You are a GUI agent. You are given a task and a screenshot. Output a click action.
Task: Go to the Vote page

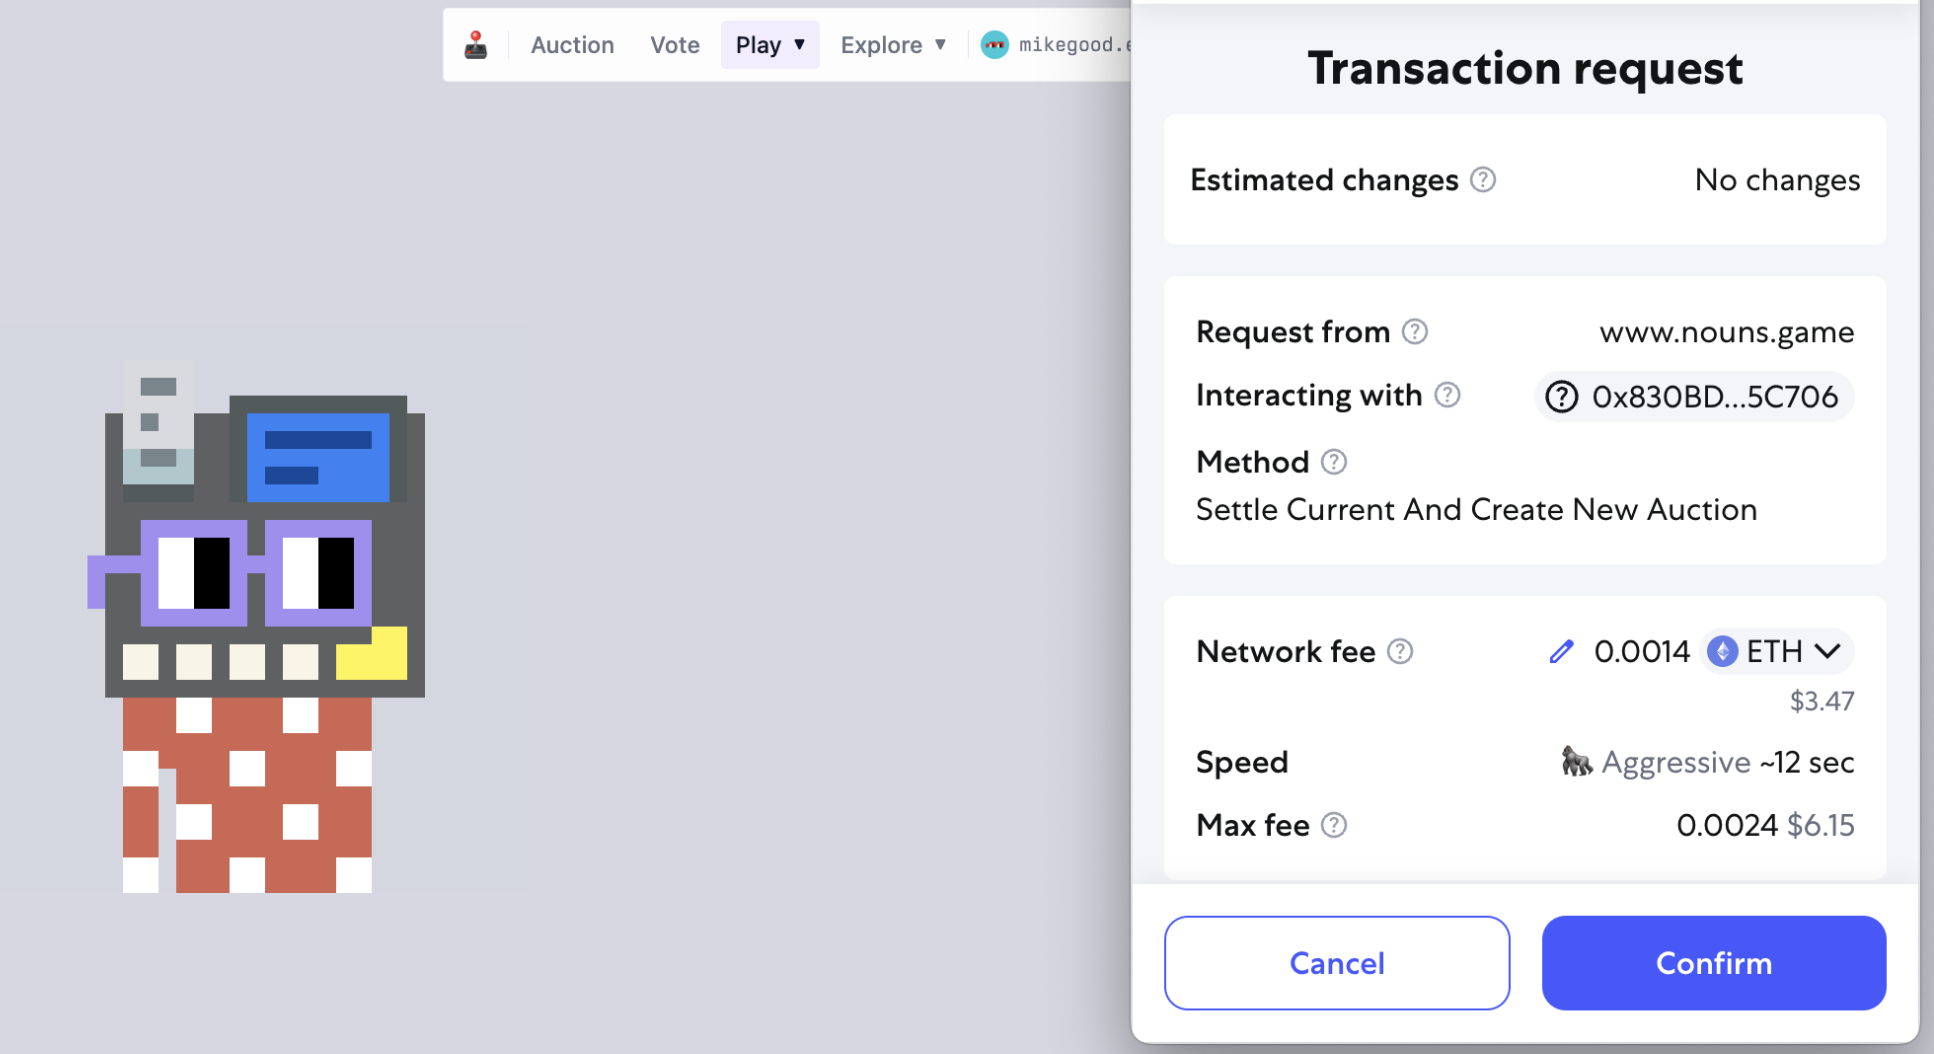(x=675, y=45)
